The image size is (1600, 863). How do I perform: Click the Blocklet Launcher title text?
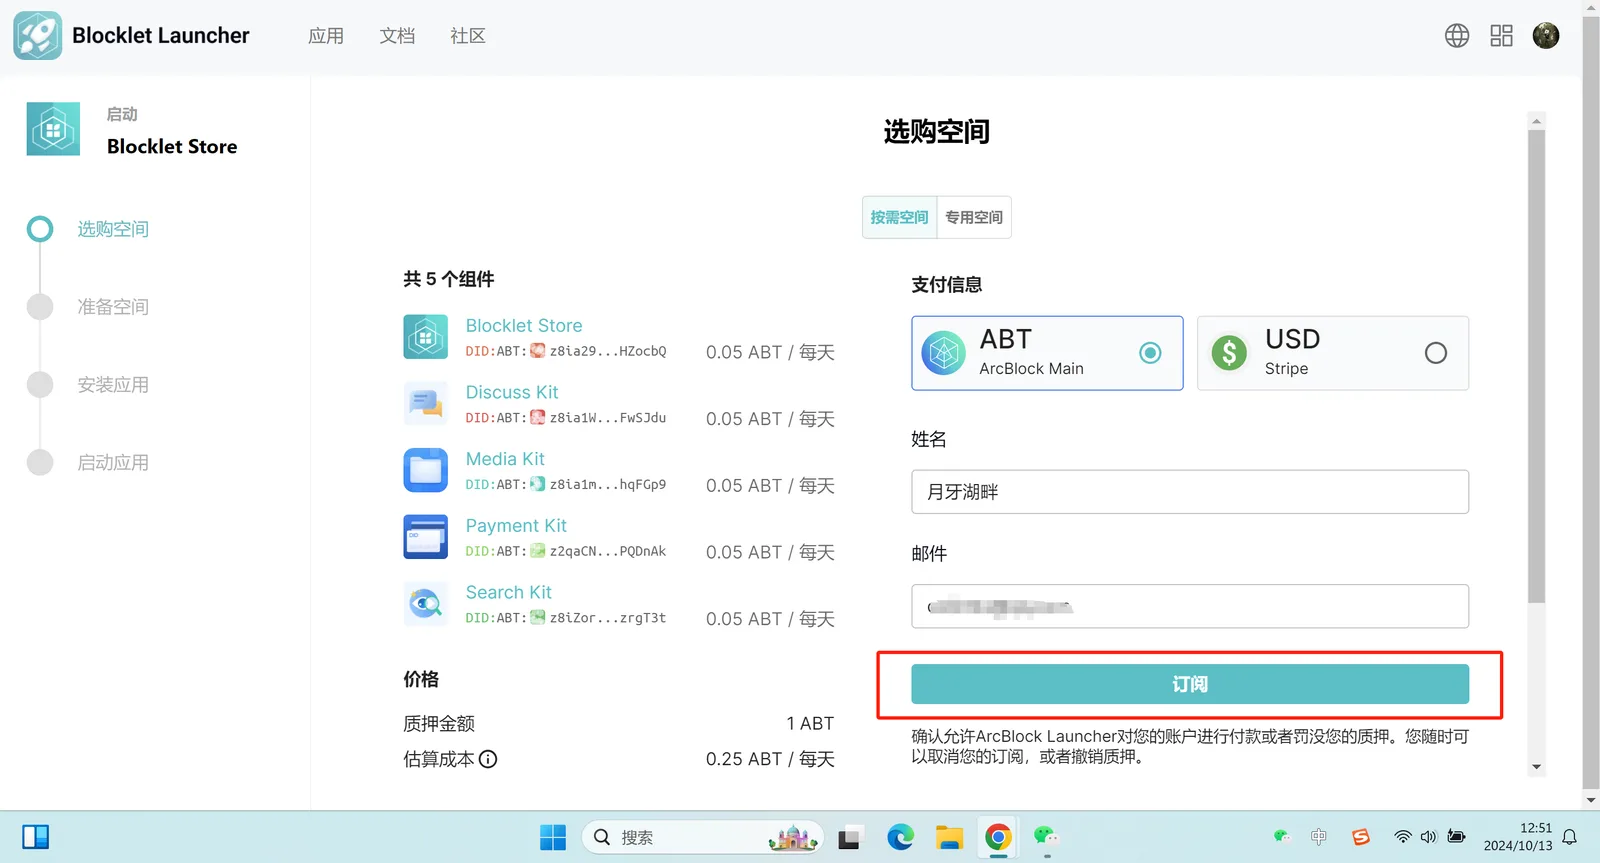161,36
